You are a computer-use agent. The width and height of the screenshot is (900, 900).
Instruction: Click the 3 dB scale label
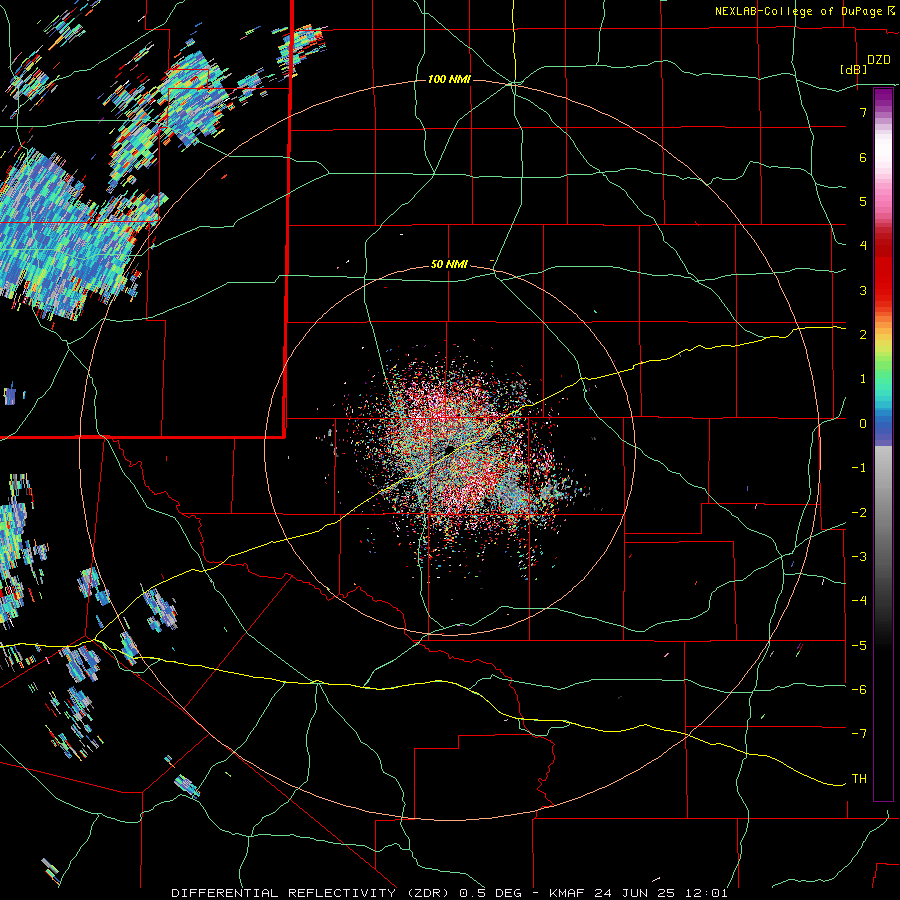coord(863,290)
